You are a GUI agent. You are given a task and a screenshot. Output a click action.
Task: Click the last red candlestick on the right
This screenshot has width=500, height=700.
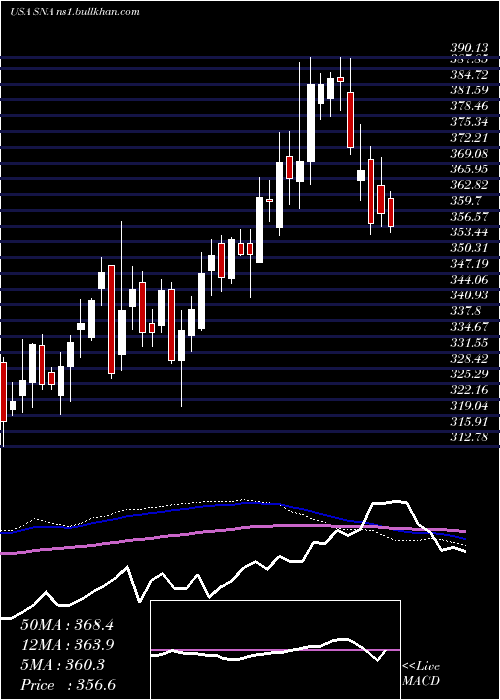click(x=391, y=212)
